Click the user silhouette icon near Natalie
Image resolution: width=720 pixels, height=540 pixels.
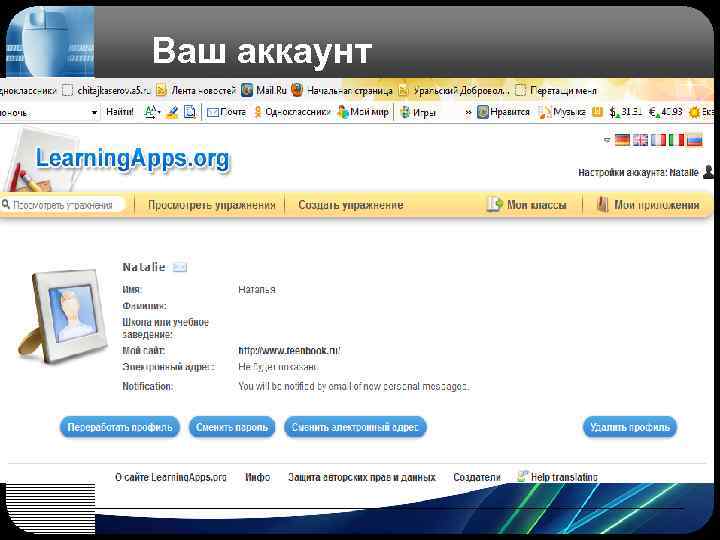point(709,172)
